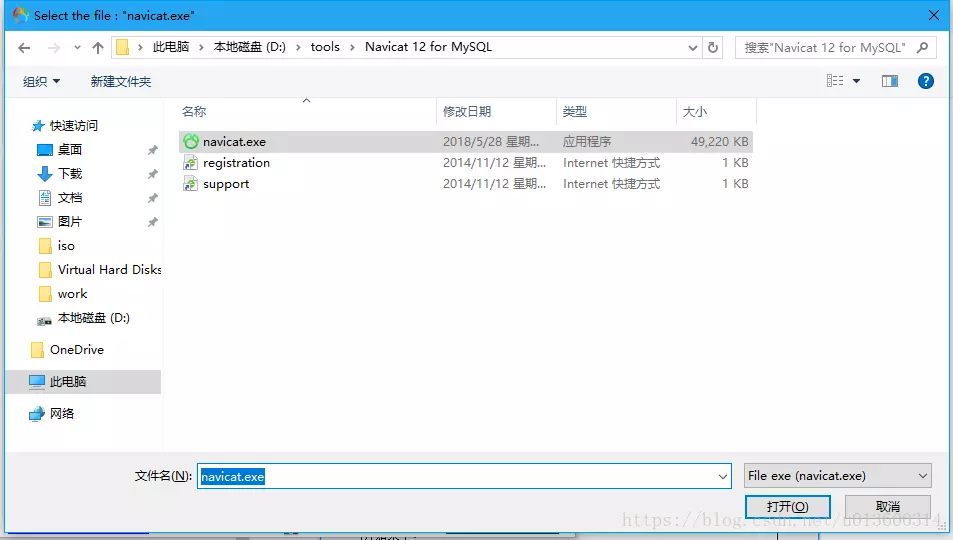Refresh the current folder
Image resolution: width=953 pixels, height=540 pixels.
(713, 47)
